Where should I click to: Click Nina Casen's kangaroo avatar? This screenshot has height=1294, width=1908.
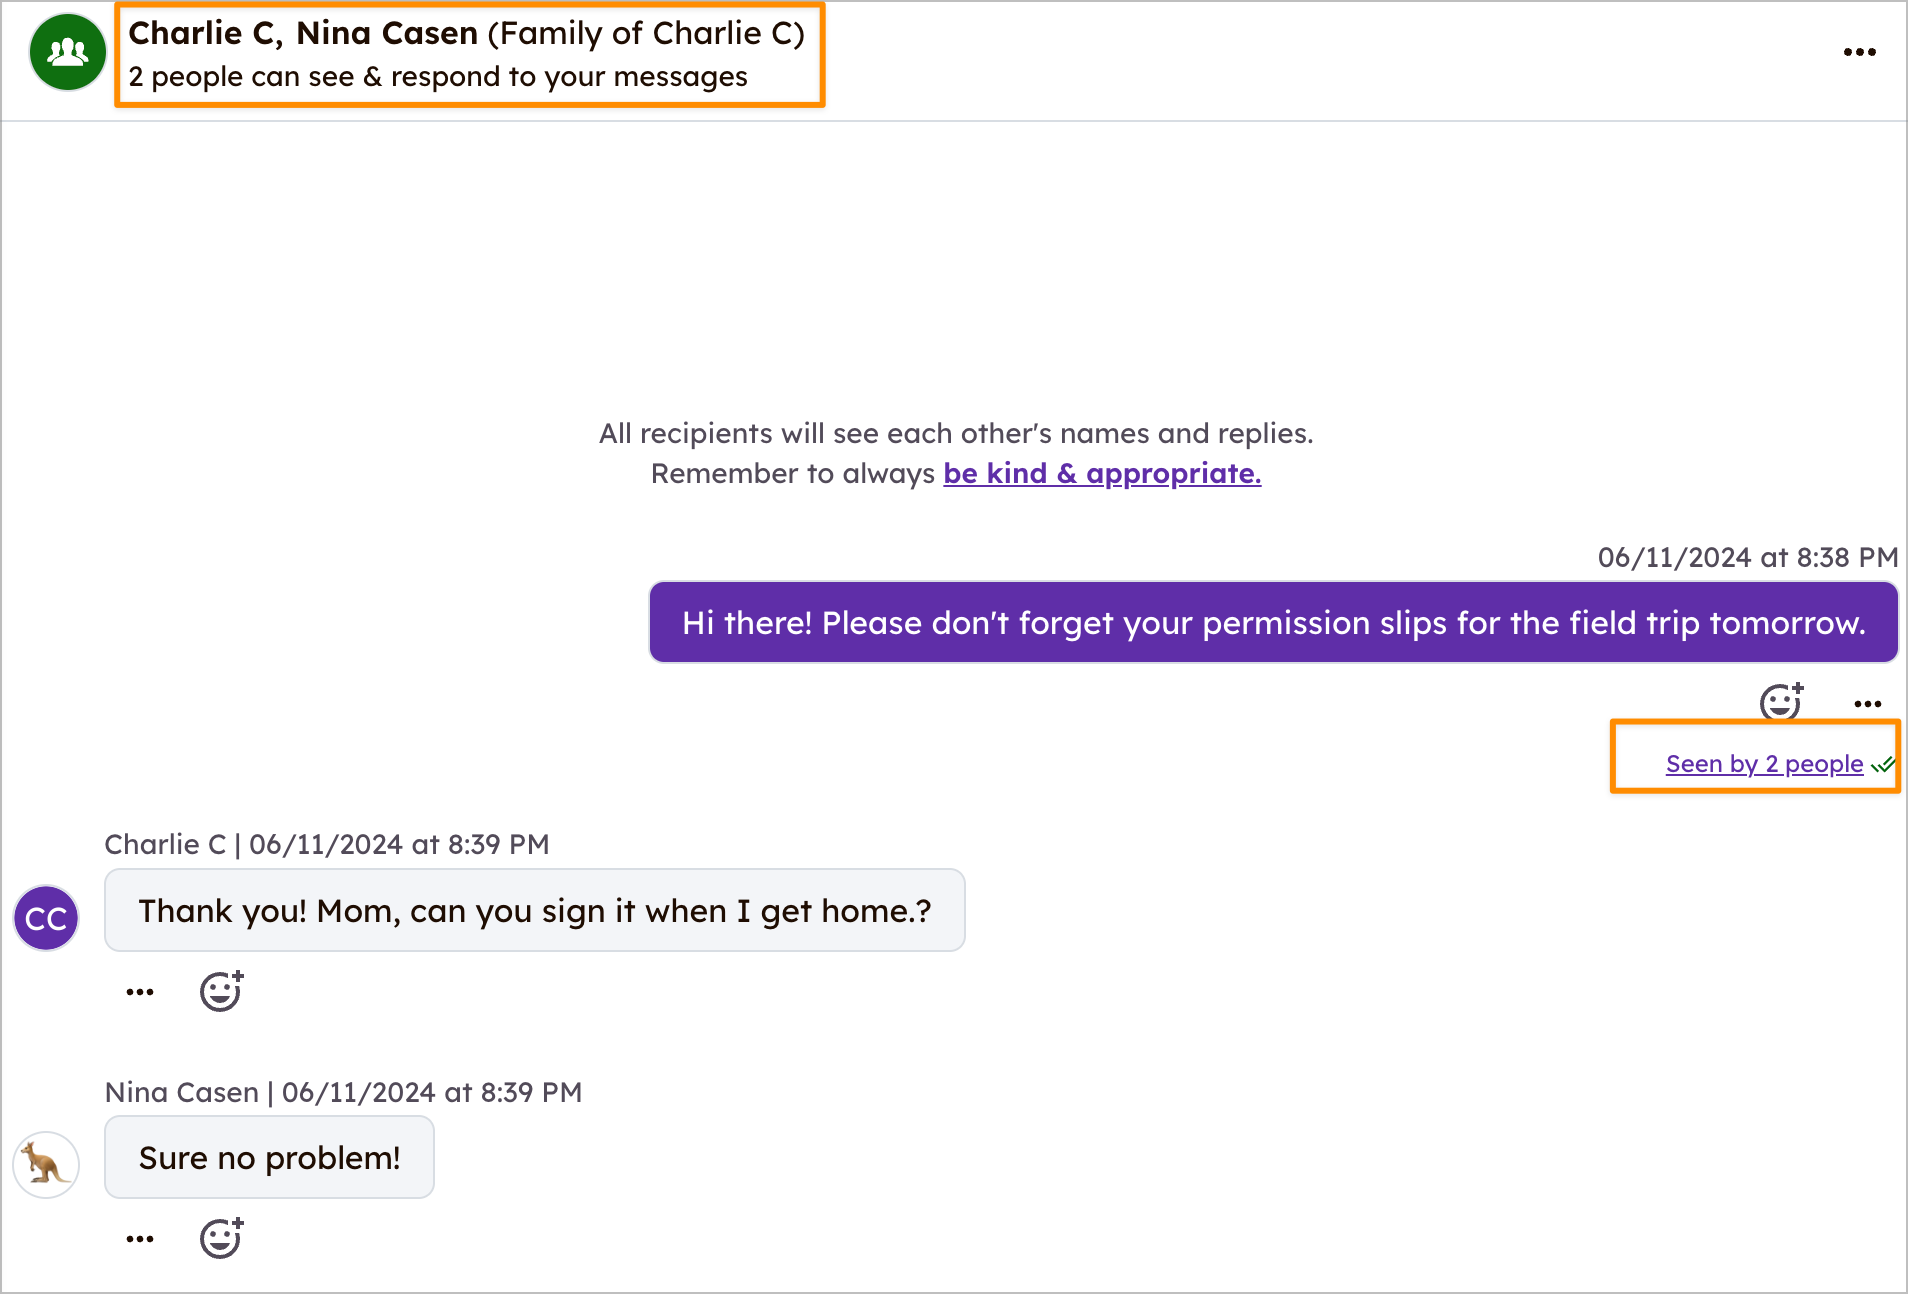pyautogui.click(x=46, y=1164)
